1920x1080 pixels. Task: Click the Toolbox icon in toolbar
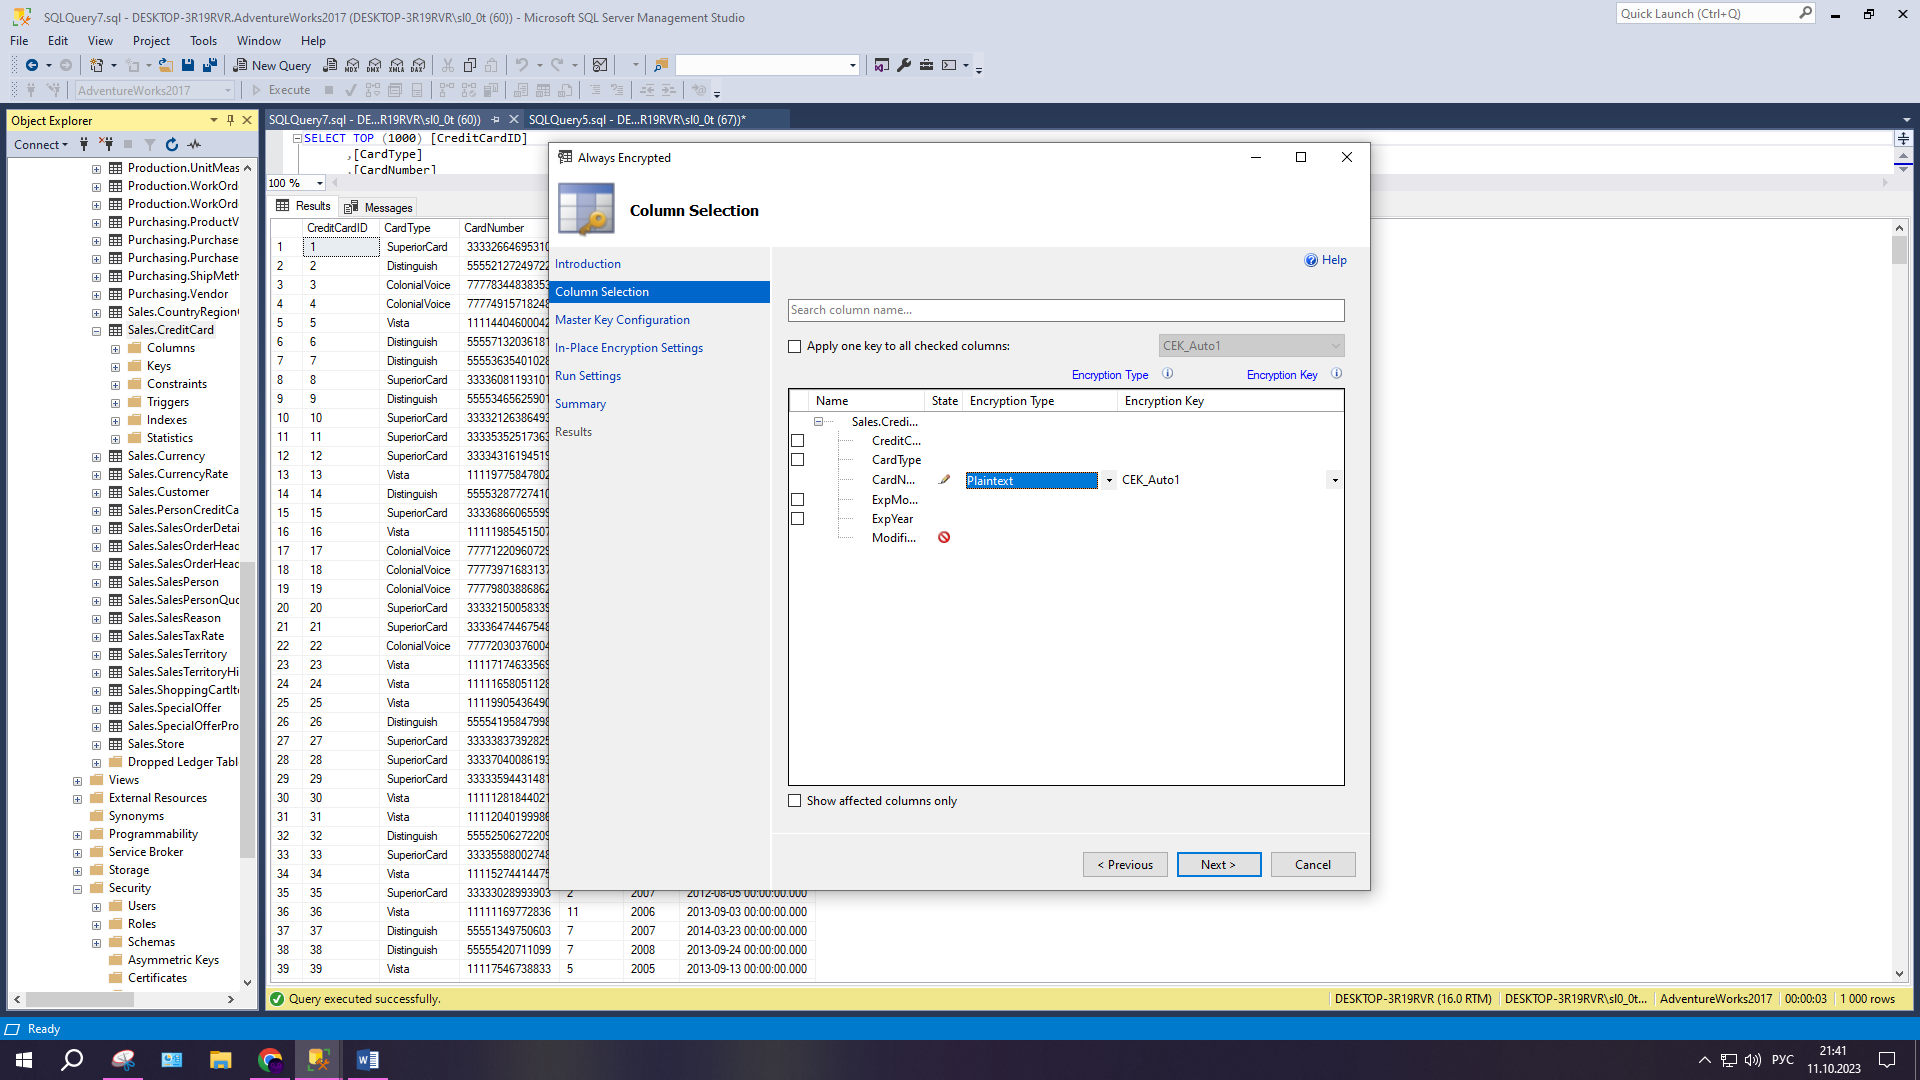point(926,65)
